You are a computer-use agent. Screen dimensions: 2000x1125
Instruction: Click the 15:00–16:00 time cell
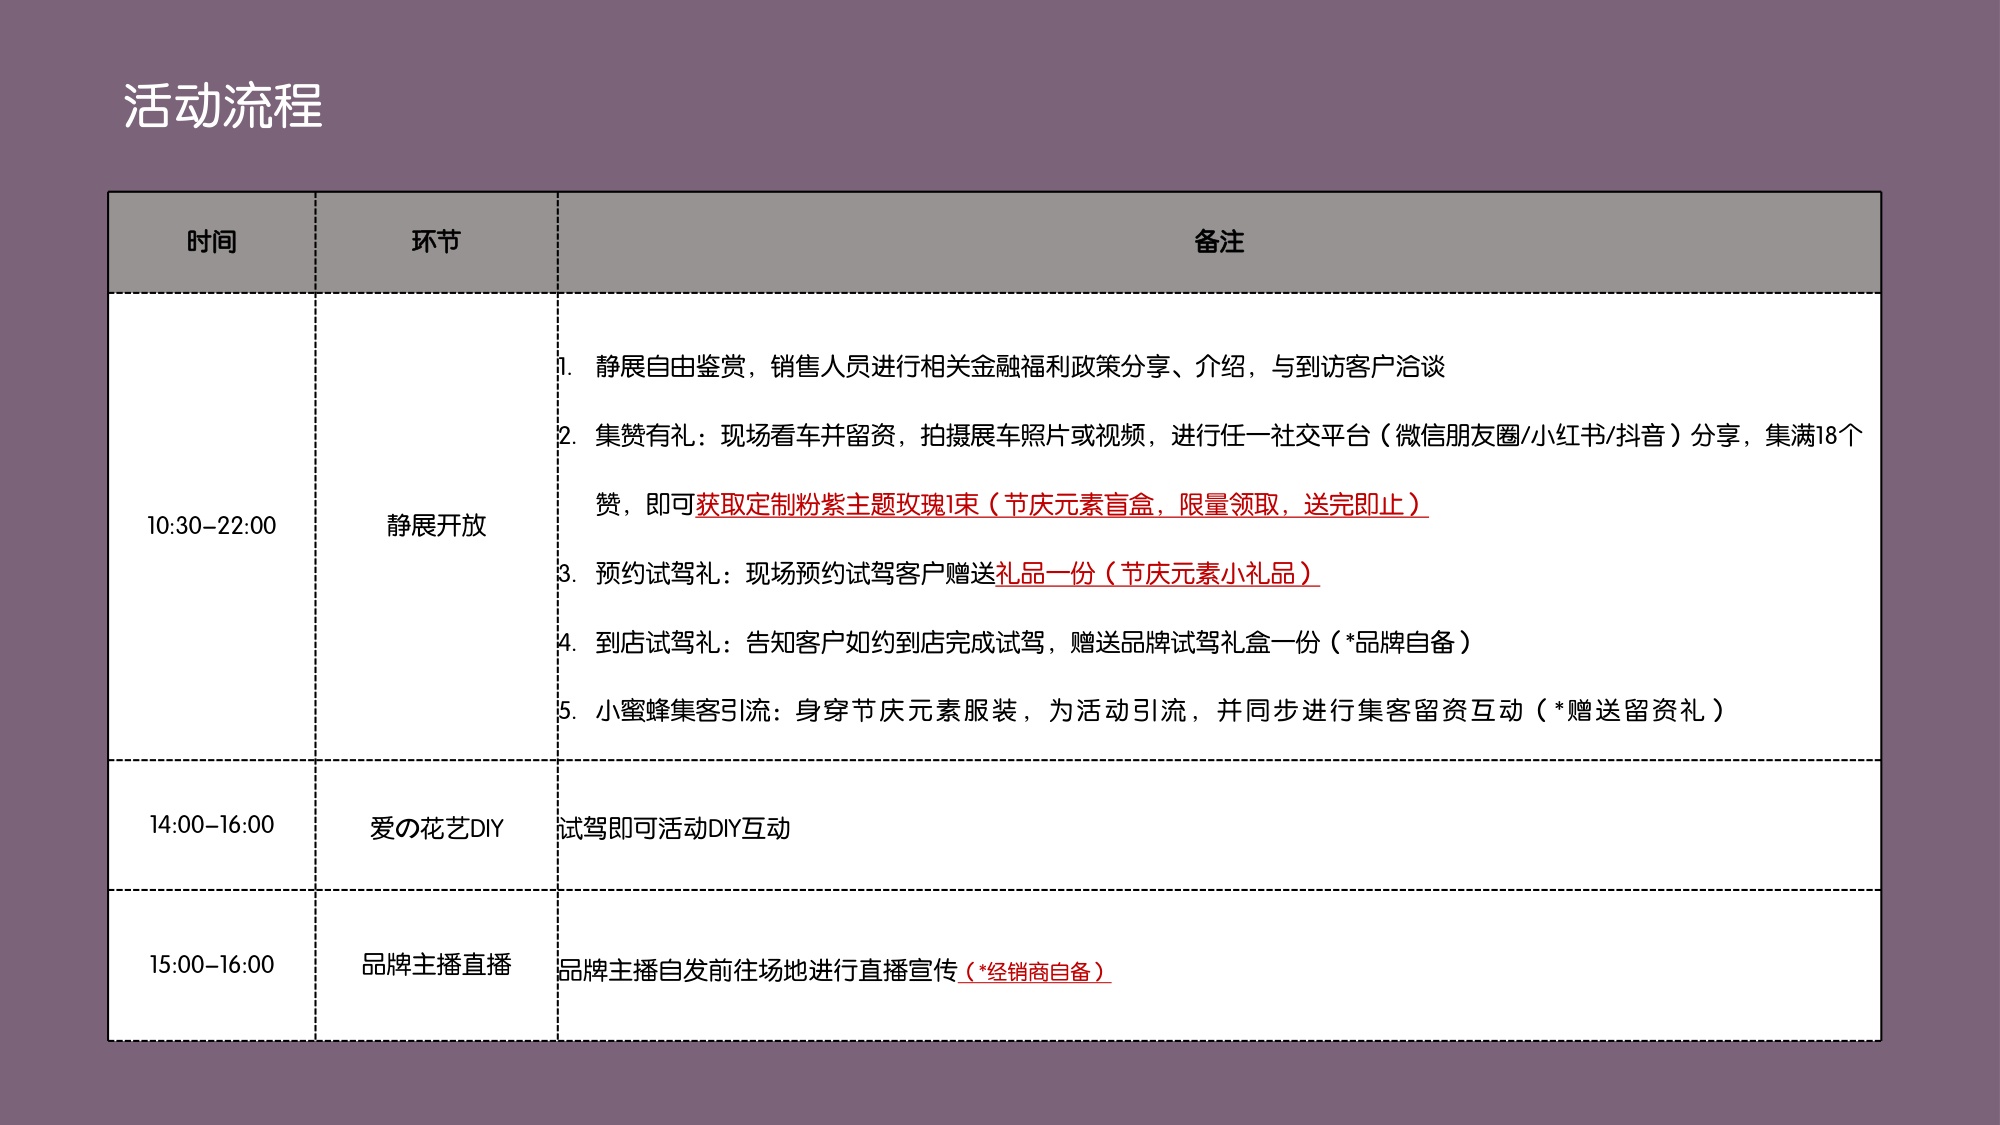tap(213, 963)
